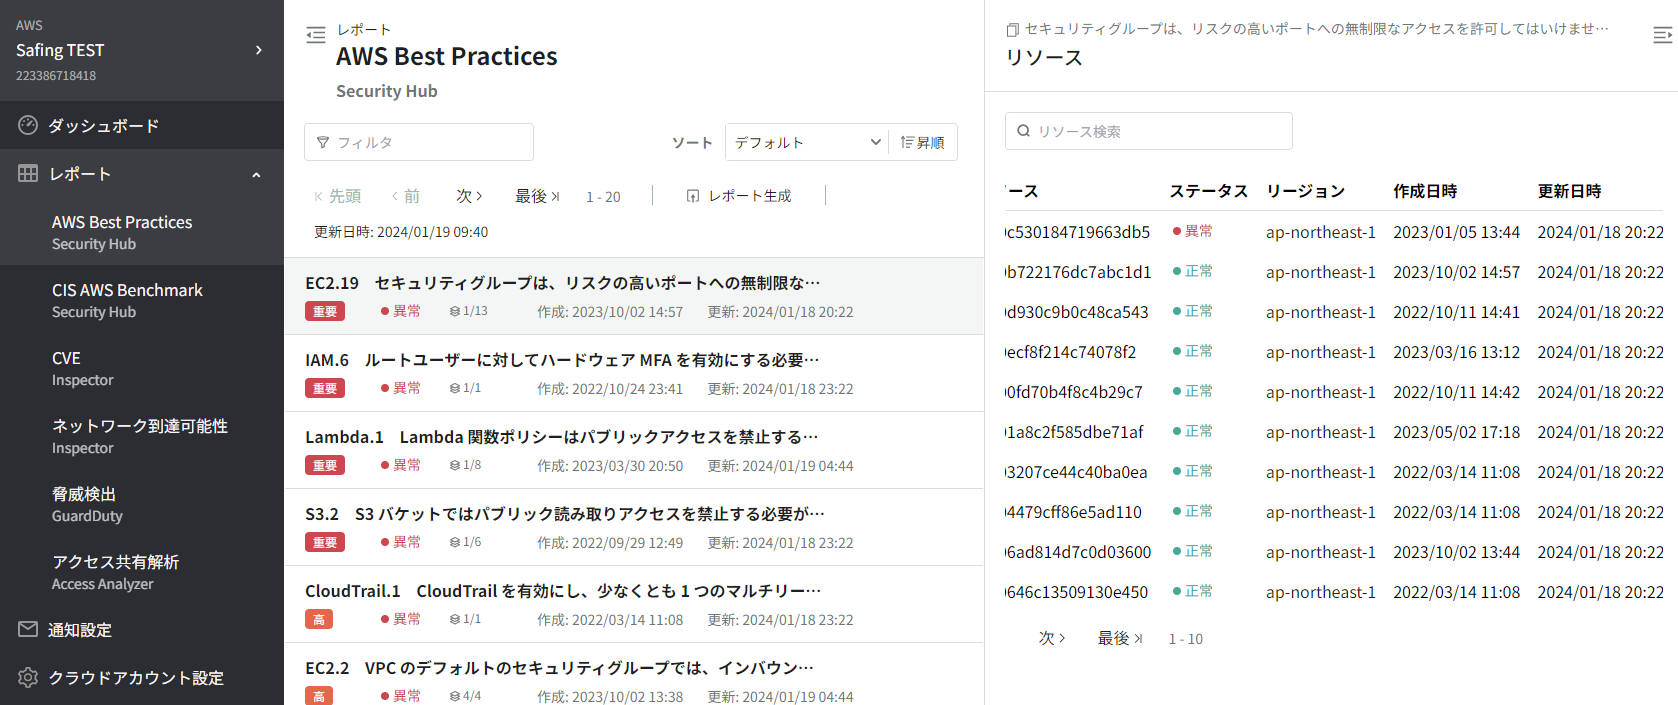This screenshot has width=1678, height=705.
Task: Toggle the resource panel menu icon
Action: (x=1663, y=35)
